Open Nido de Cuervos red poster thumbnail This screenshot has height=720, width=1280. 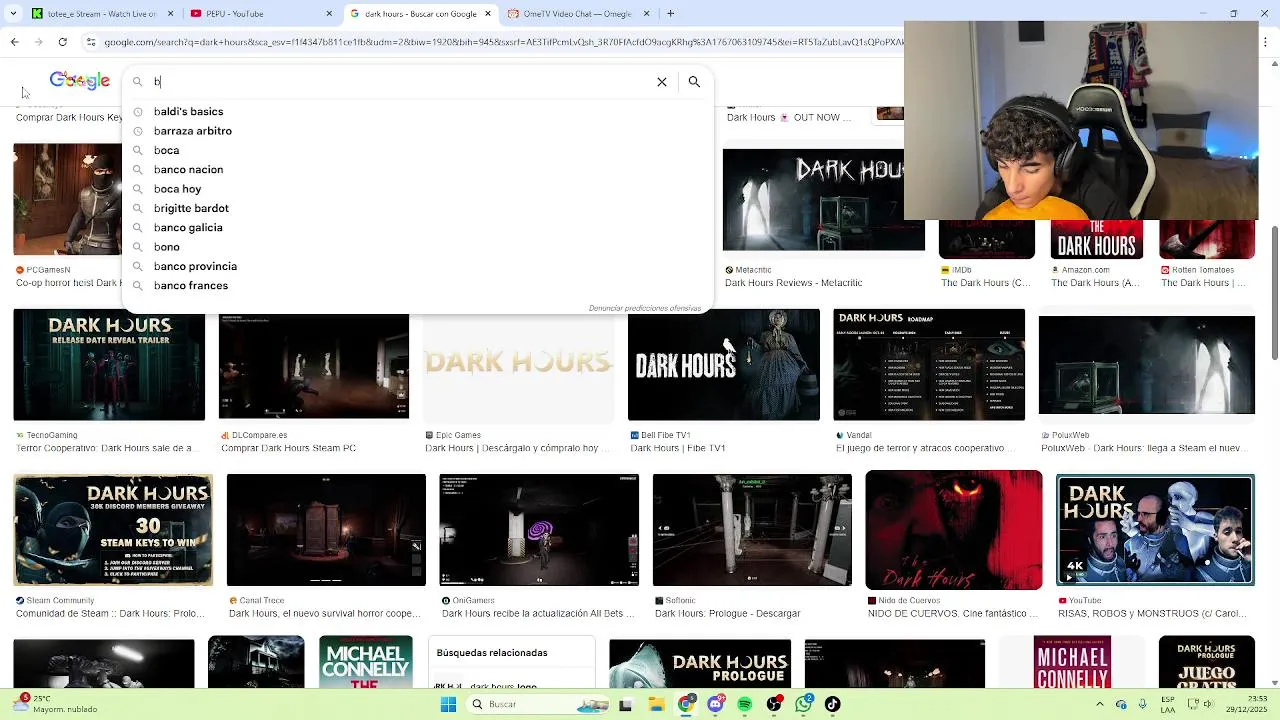(x=954, y=530)
